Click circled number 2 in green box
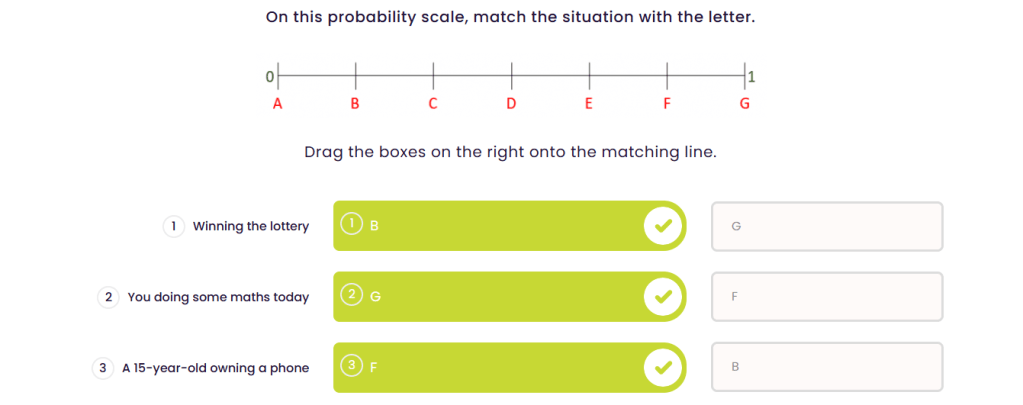The image size is (1023, 405). pyautogui.click(x=351, y=296)
